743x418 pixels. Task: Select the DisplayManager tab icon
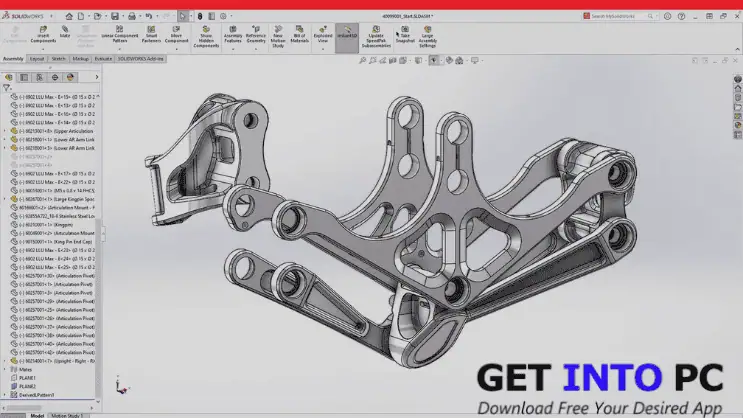tap(70, 77)
